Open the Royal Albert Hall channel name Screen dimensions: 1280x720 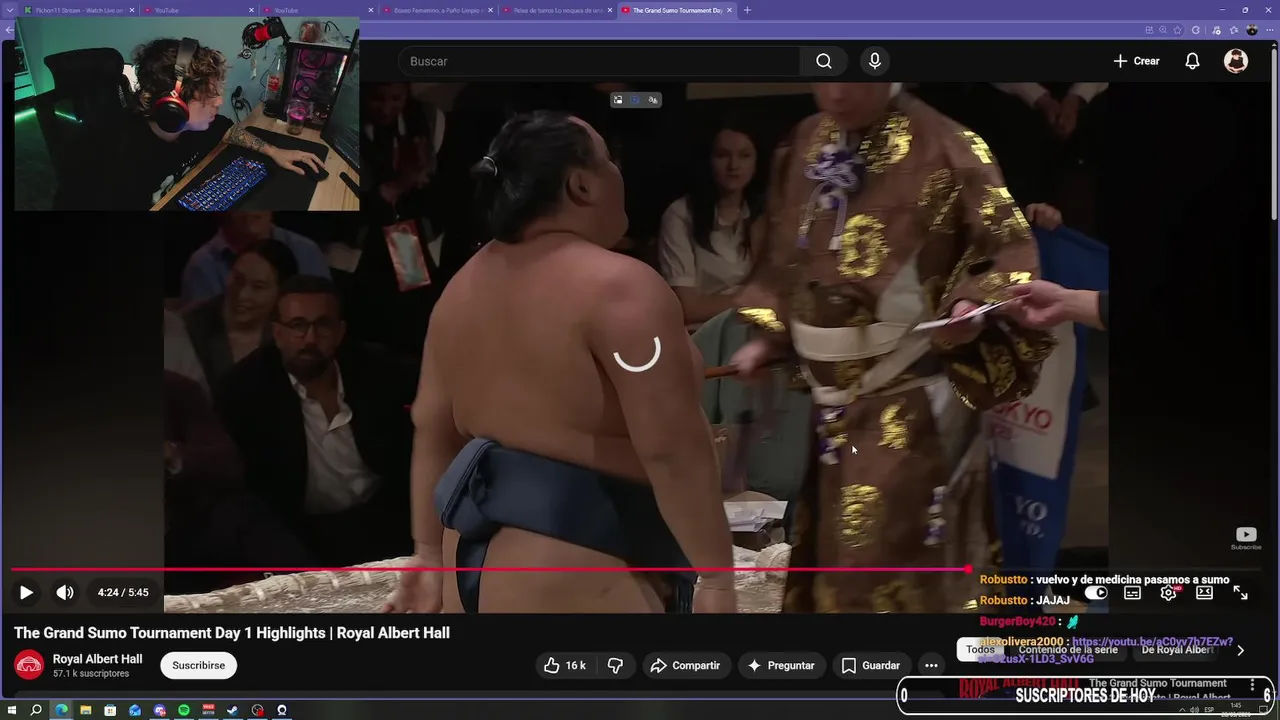(97, 659)
